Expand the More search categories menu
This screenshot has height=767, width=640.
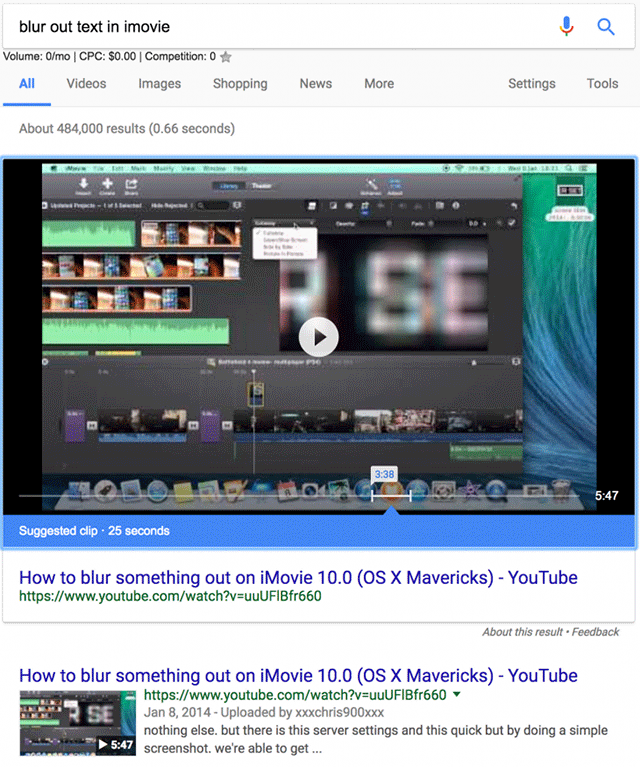[379, 84]
